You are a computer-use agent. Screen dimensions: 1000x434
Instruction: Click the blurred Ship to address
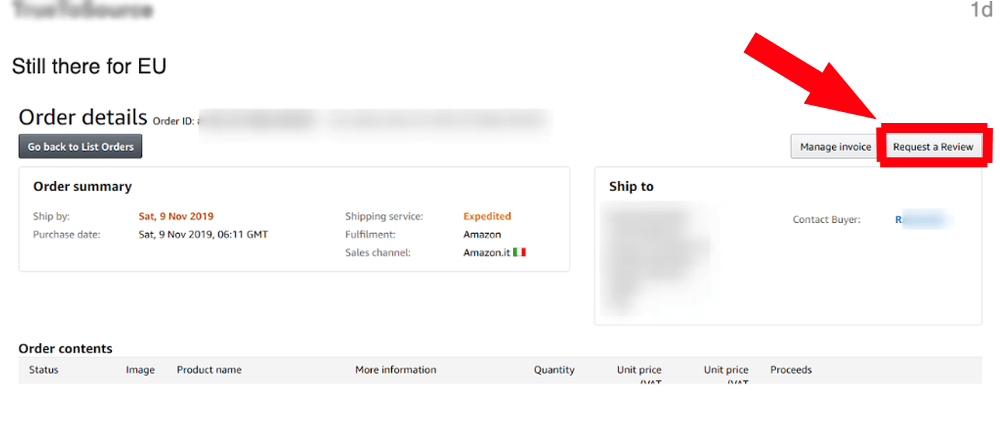pyautogui.click(x=657, y=255)
